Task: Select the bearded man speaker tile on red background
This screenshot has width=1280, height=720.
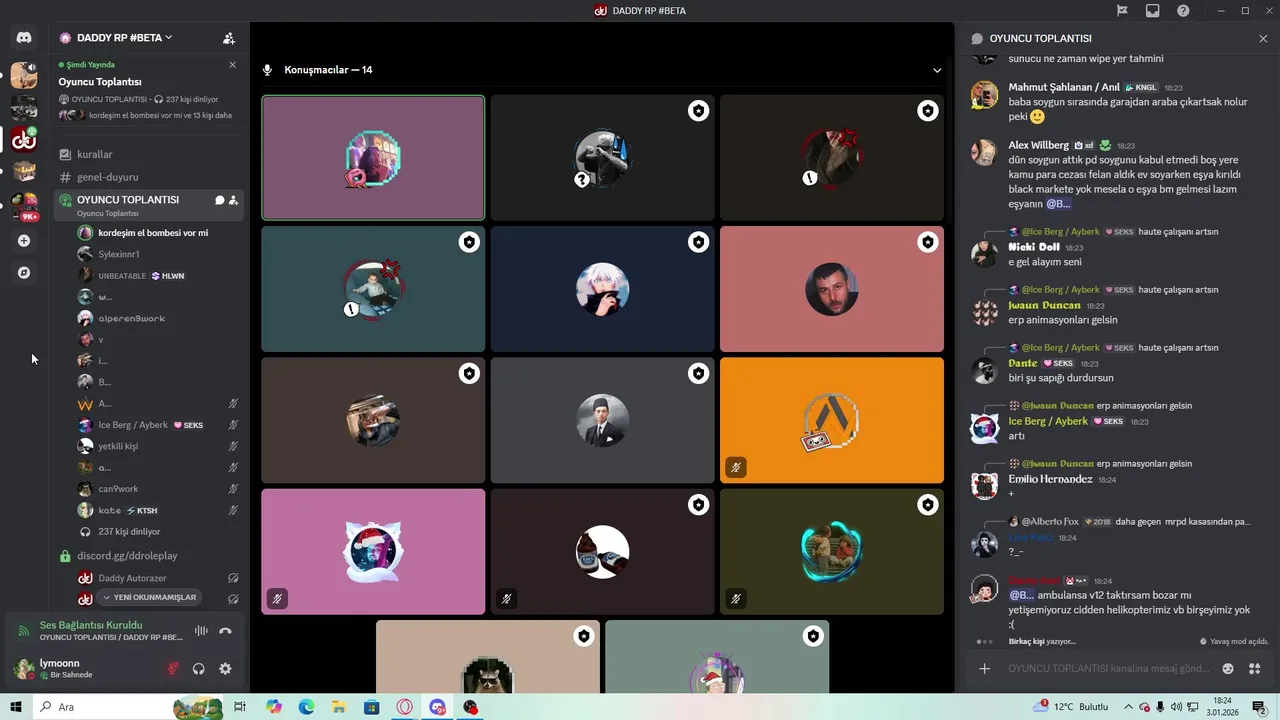Action: (832, 289)
